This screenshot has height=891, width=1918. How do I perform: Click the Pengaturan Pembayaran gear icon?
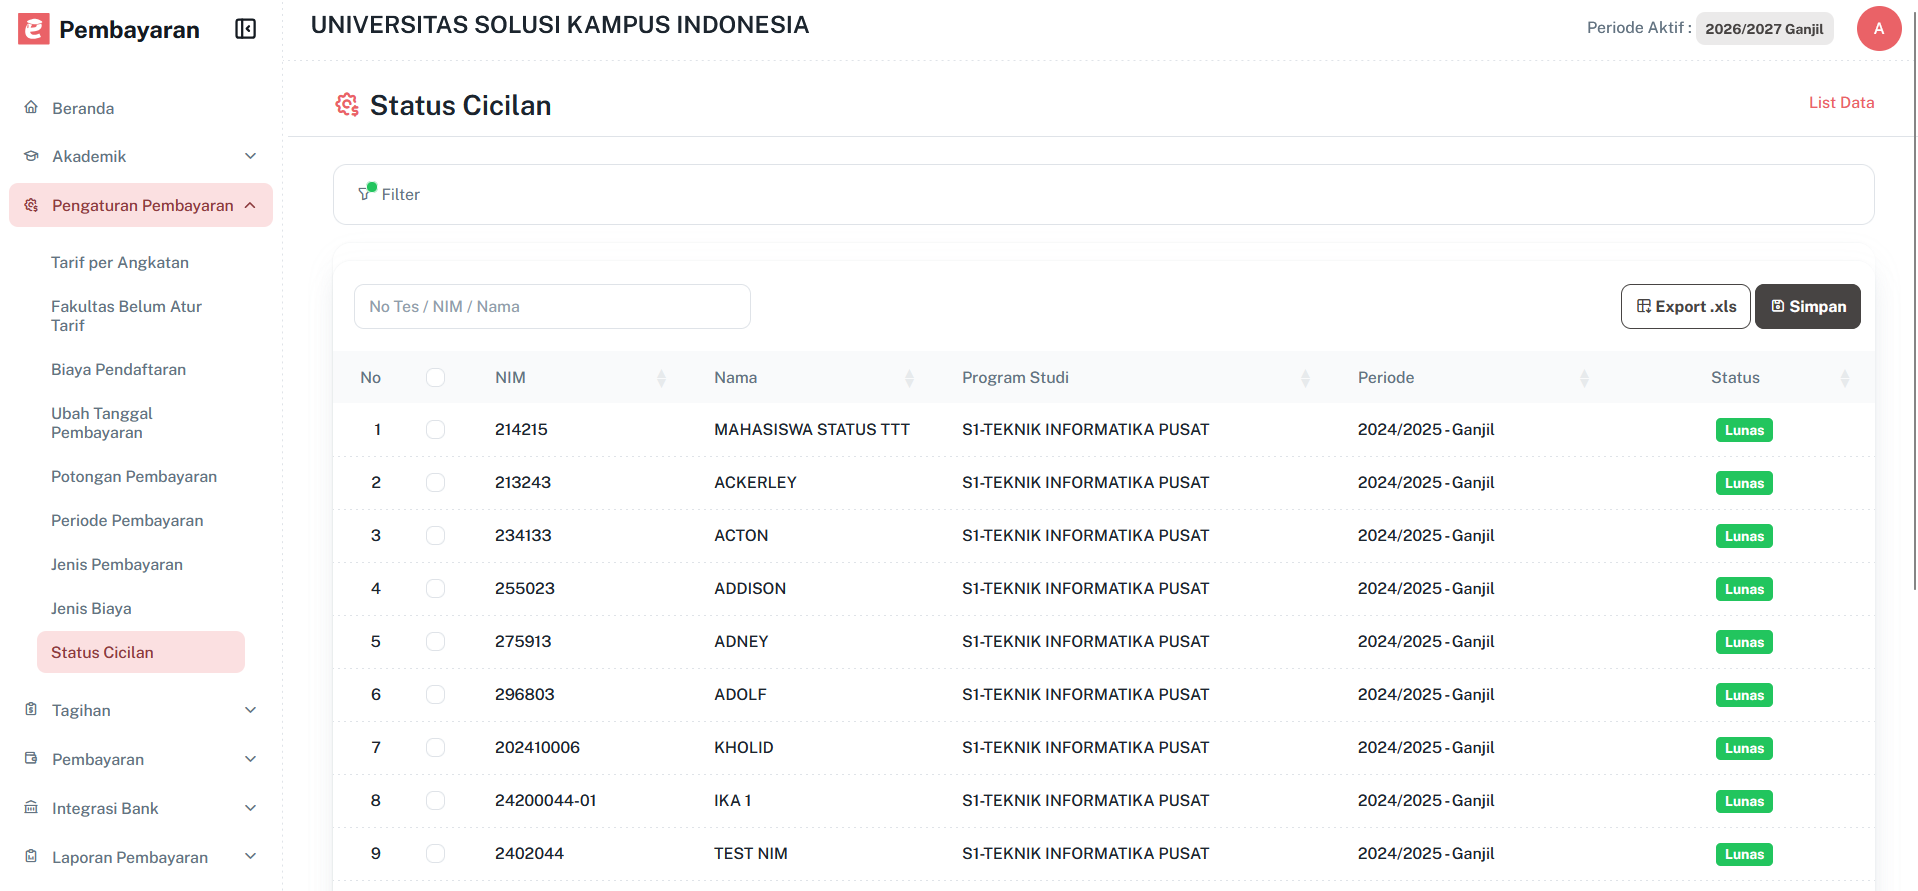pyautogui.click(x=31, y=205)
